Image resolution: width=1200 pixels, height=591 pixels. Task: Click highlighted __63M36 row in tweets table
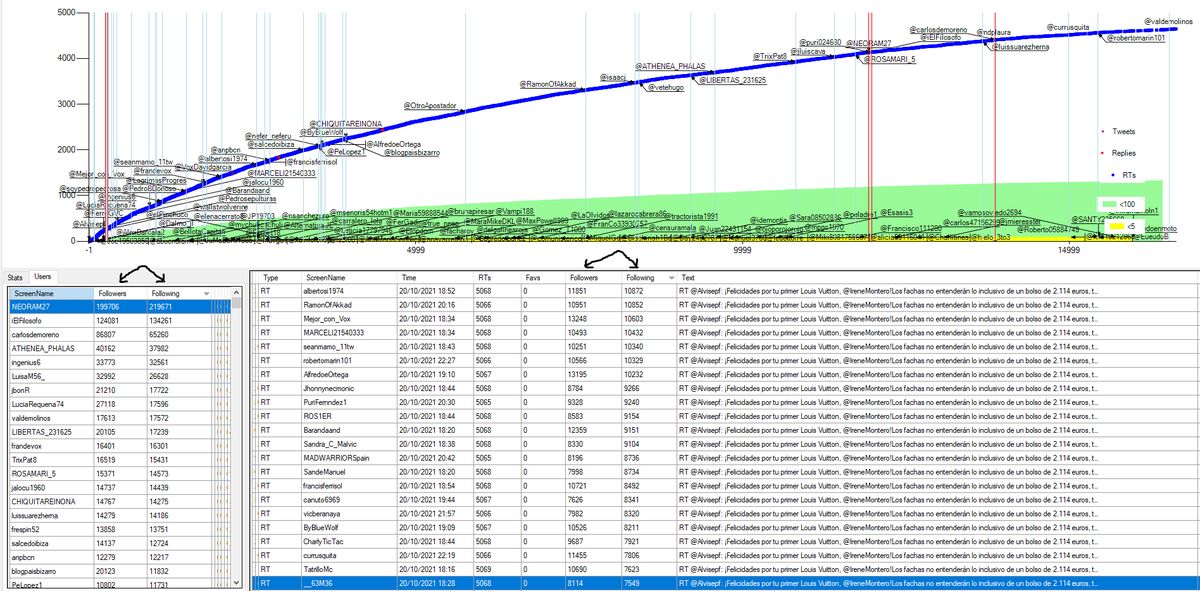click(x=727, y=582)
